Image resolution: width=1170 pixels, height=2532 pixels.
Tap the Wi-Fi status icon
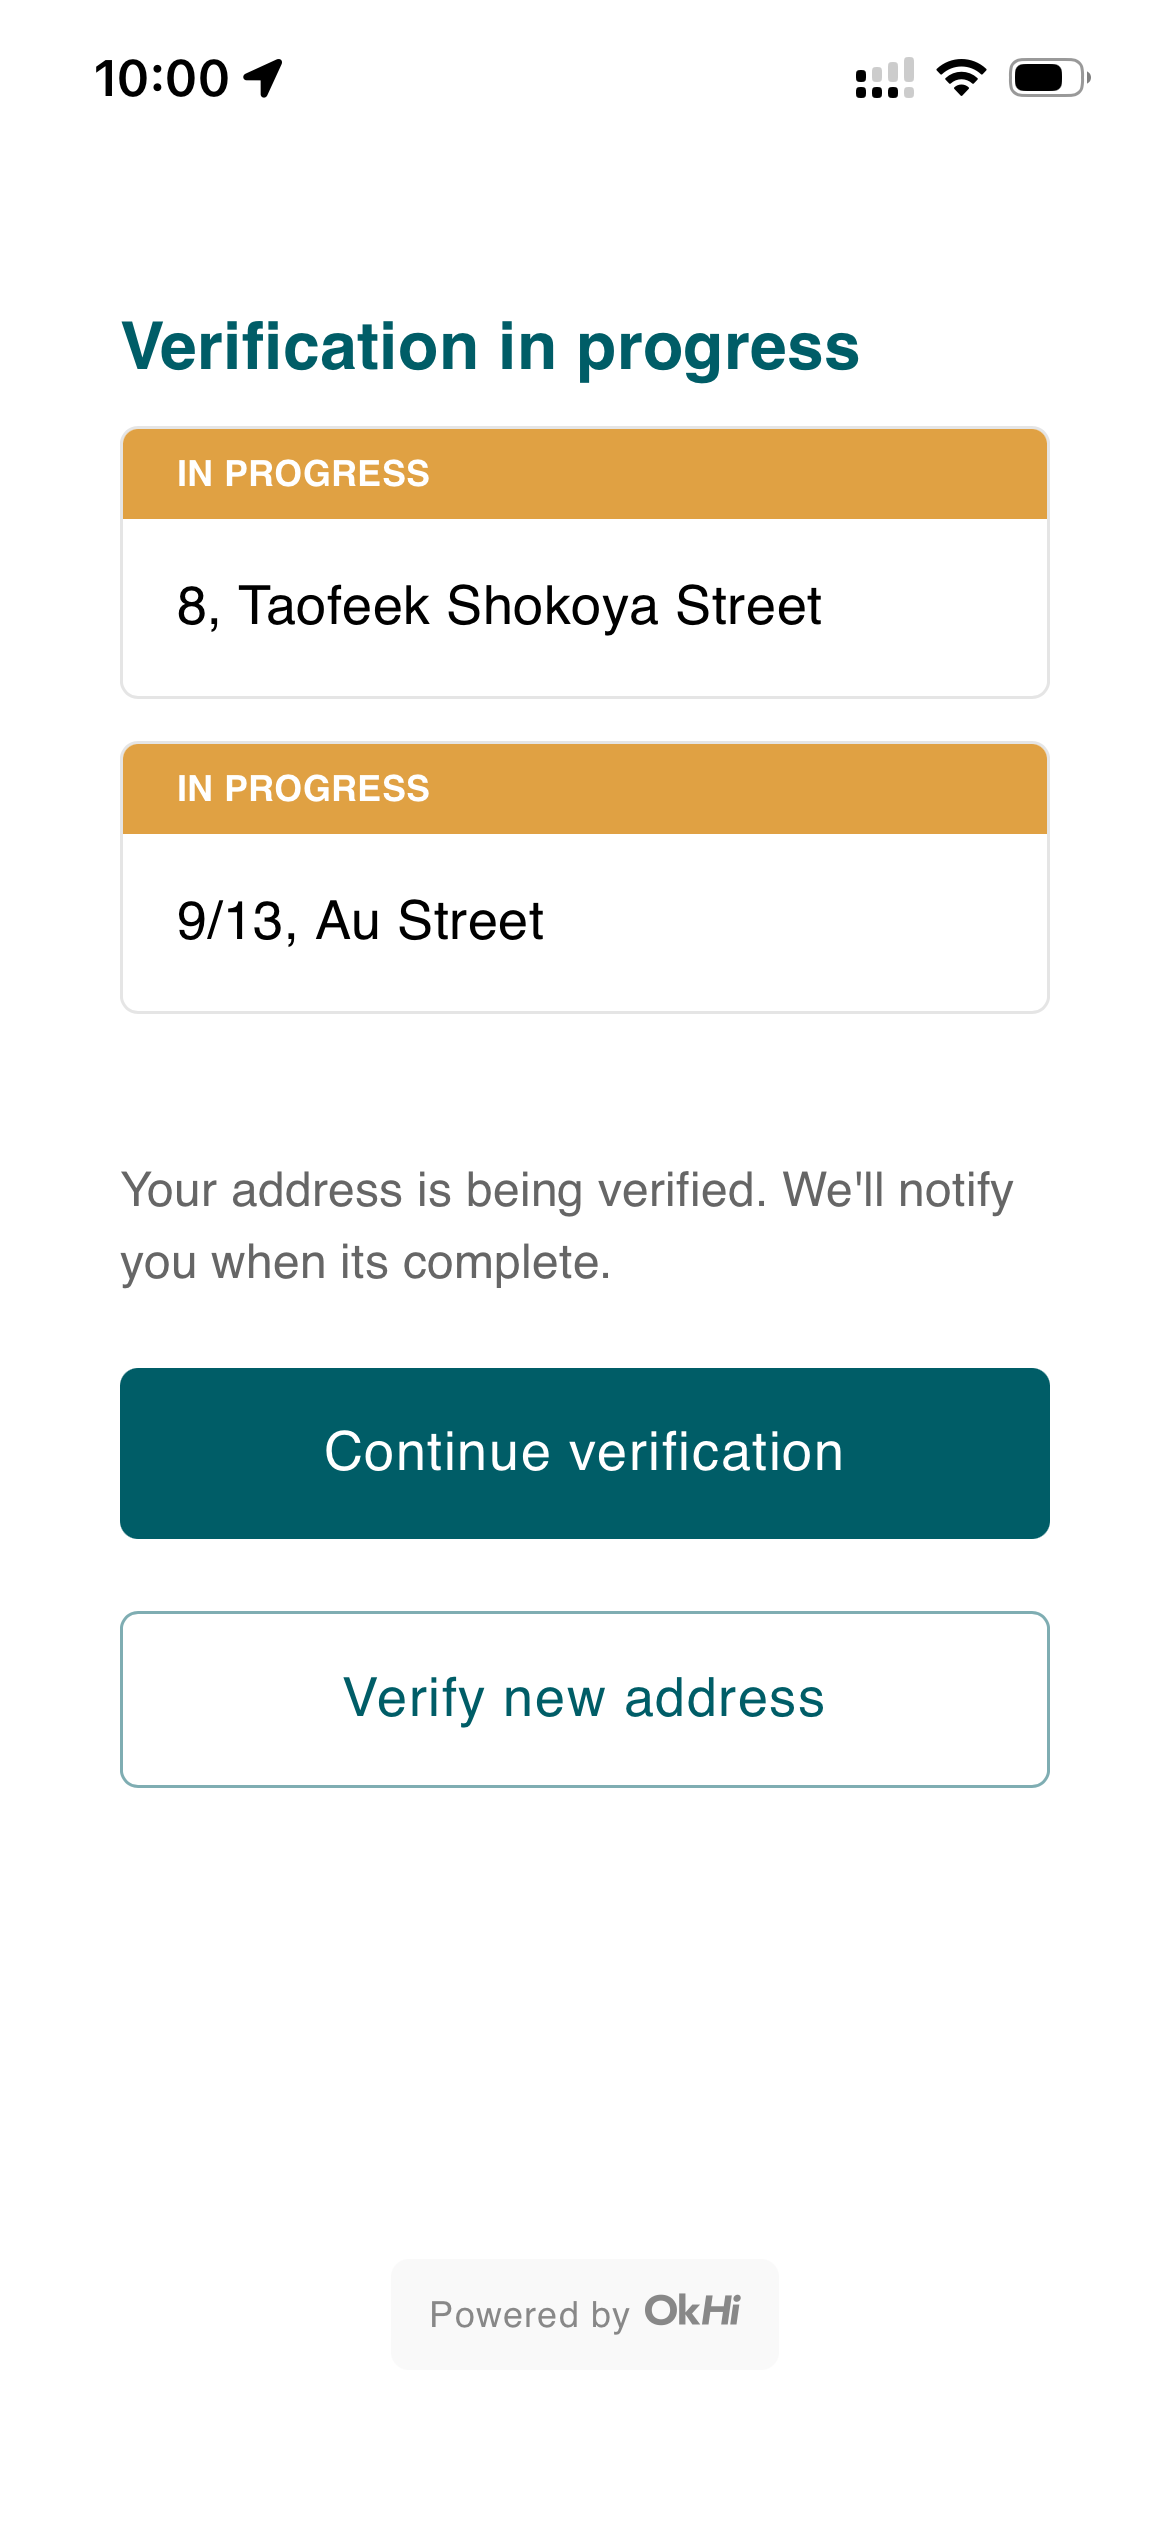(961, 78)
